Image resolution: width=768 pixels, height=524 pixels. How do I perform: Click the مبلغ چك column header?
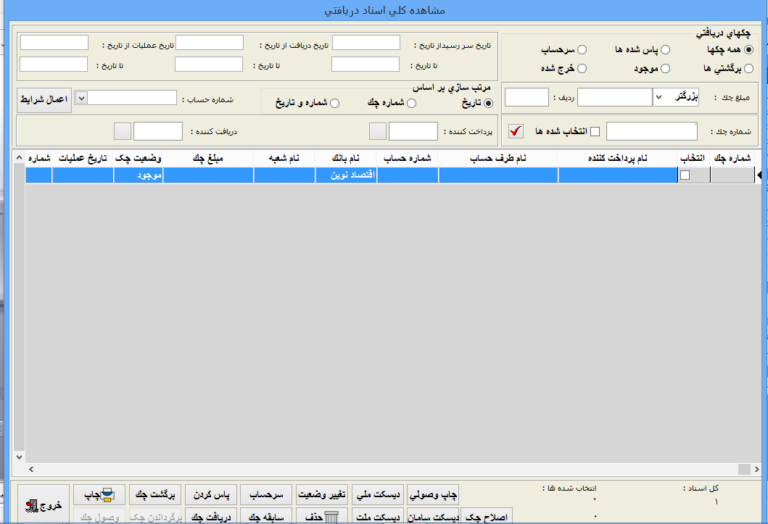[208, 158]
